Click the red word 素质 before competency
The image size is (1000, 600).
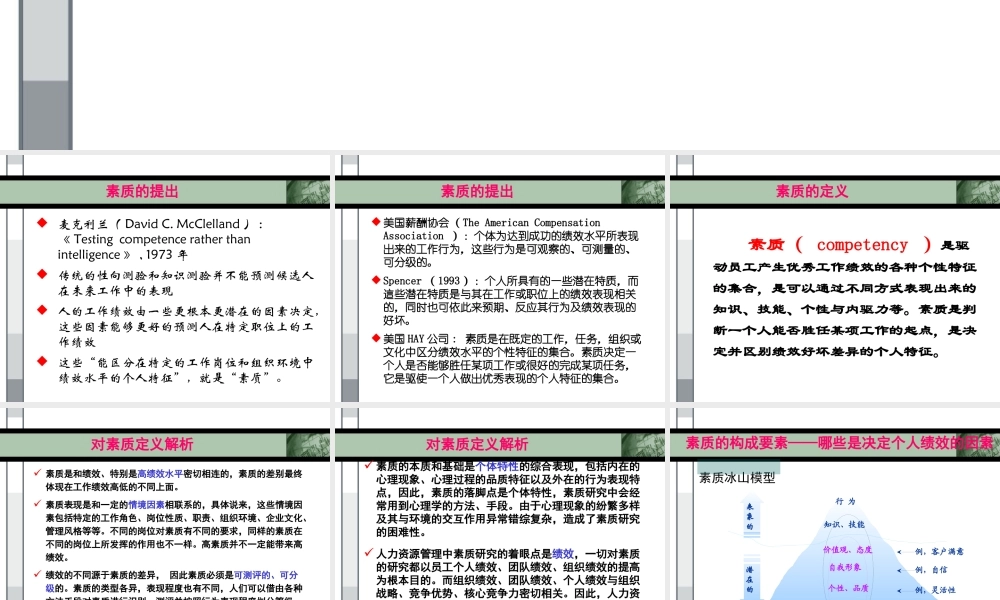click(766, 245)
